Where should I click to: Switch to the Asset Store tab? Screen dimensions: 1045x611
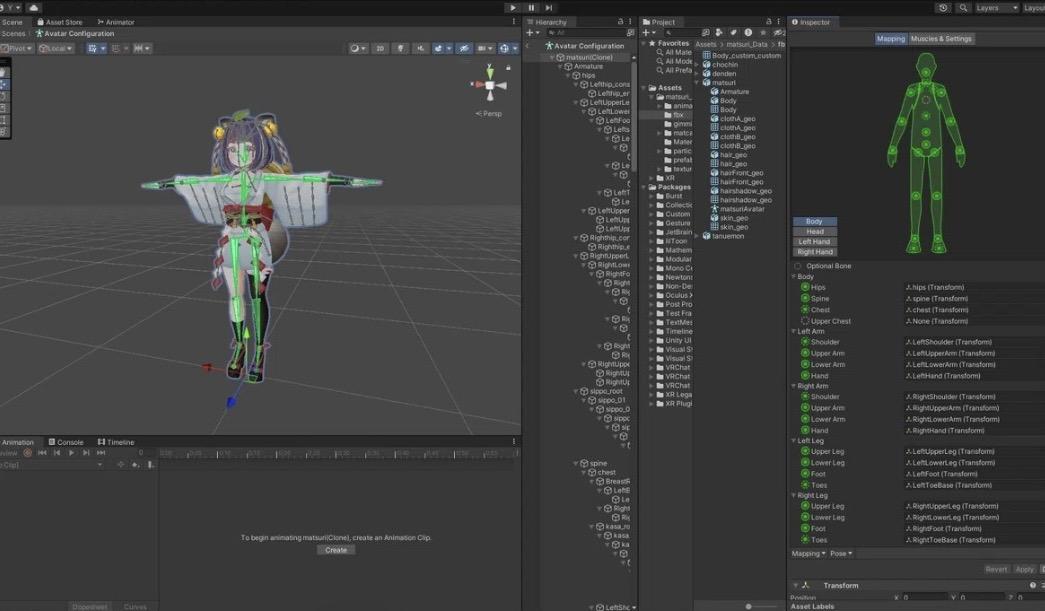(x=59, y=22)
